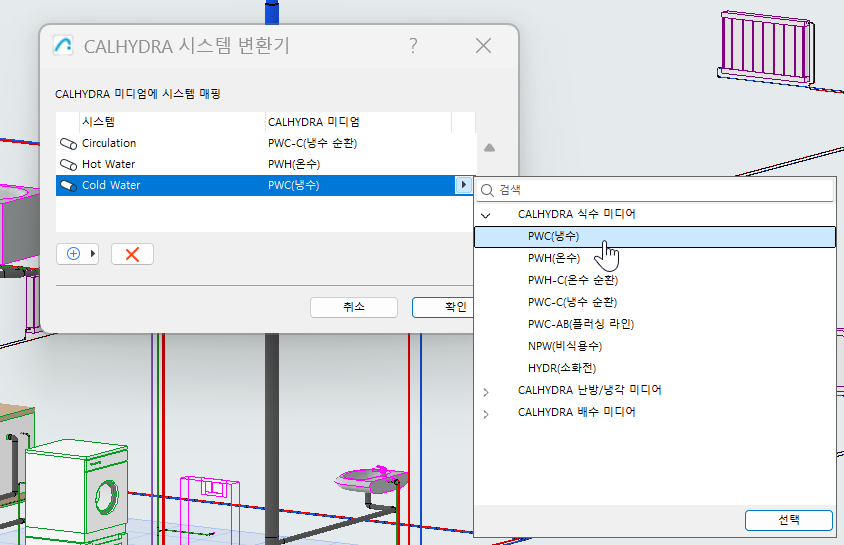
Task: Click the CALHYDRA 배수 미디어 label
Action: click(x=576, y=413)
